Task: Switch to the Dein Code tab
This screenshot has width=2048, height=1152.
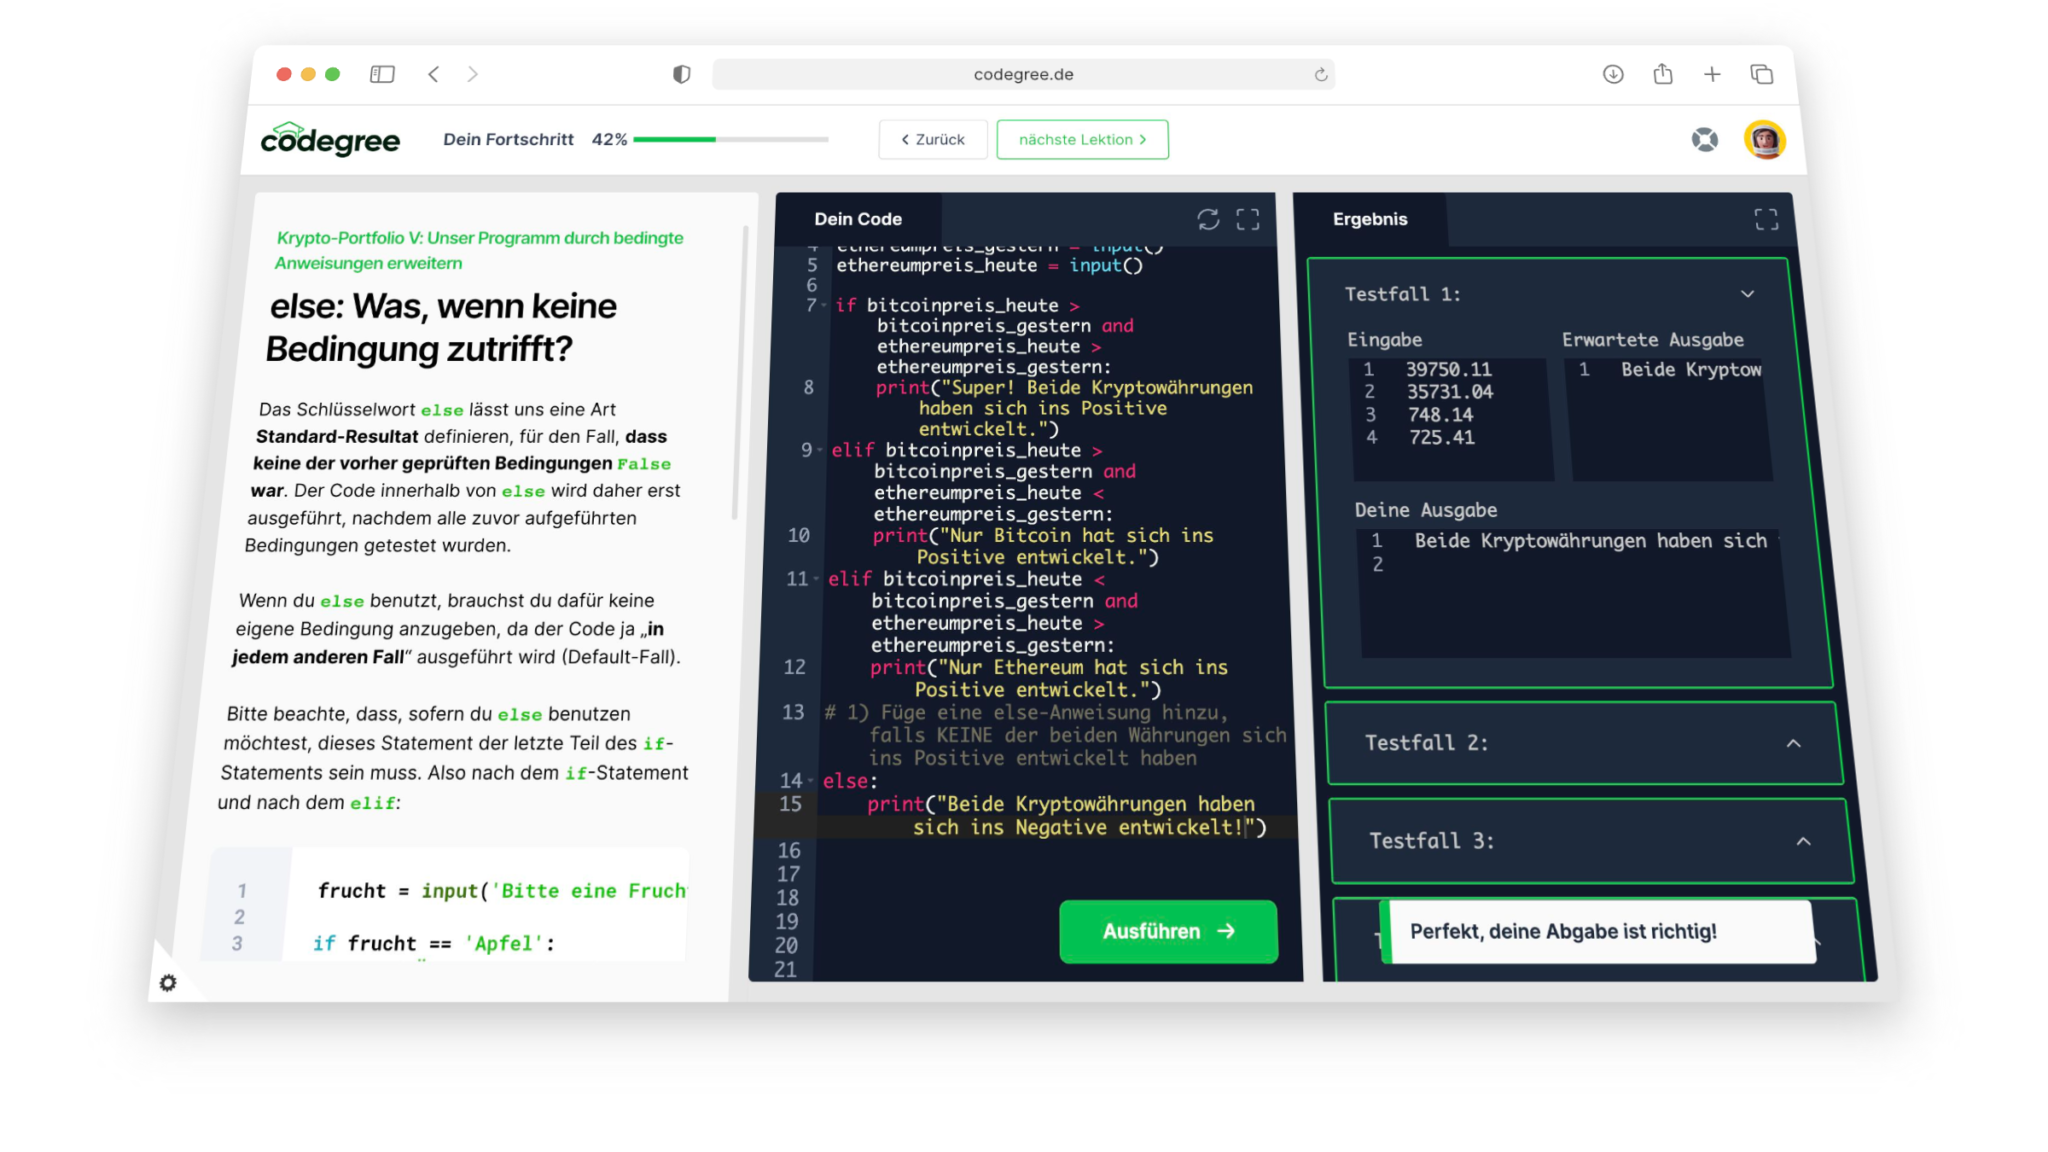Action: (858, 218)
